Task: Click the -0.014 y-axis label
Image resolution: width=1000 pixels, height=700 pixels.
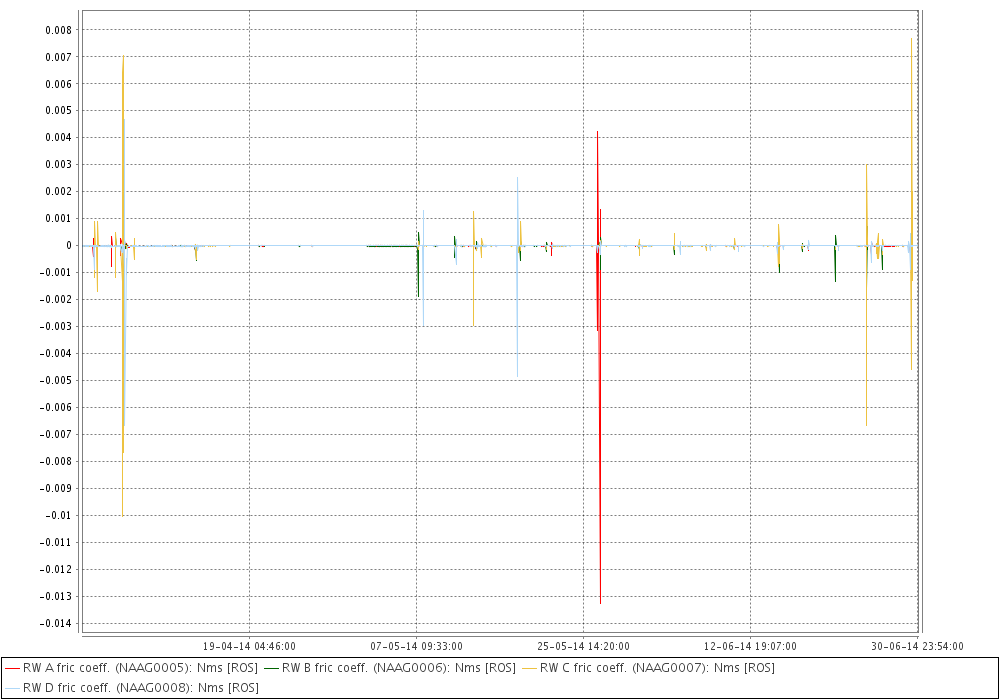Action: [x=56, y=623]
